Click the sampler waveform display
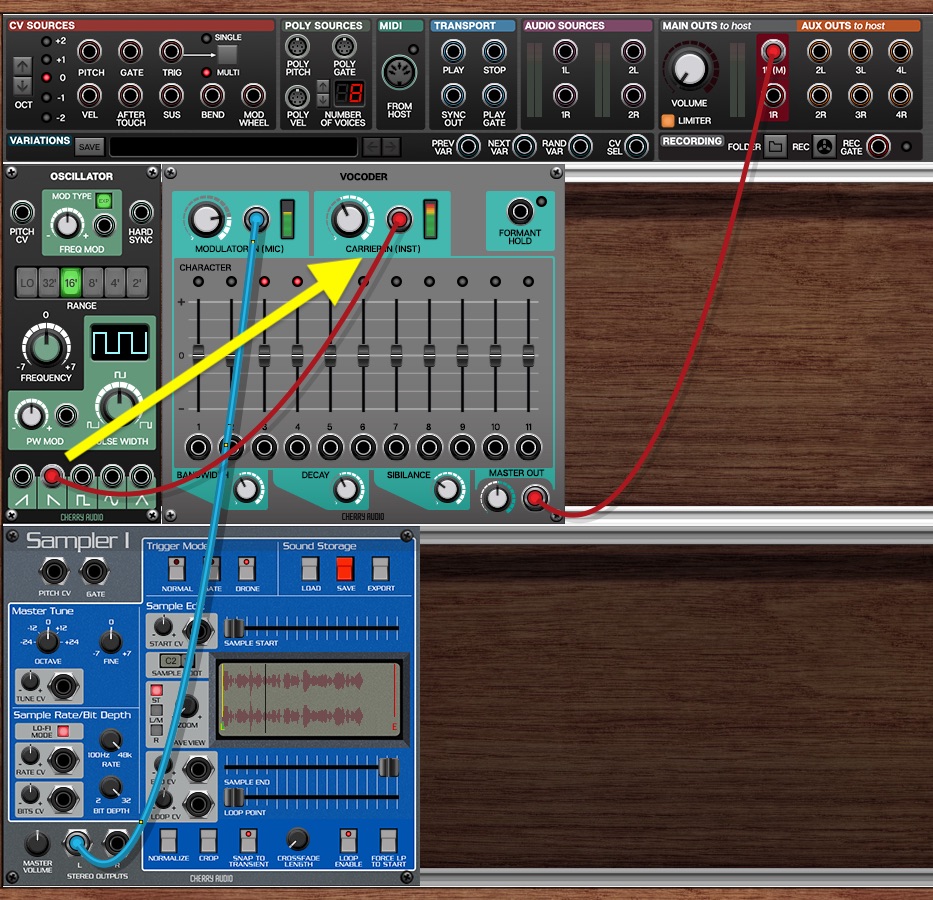Screen dimensions: 933x900 pyautogui.click(x=309, y=700)
